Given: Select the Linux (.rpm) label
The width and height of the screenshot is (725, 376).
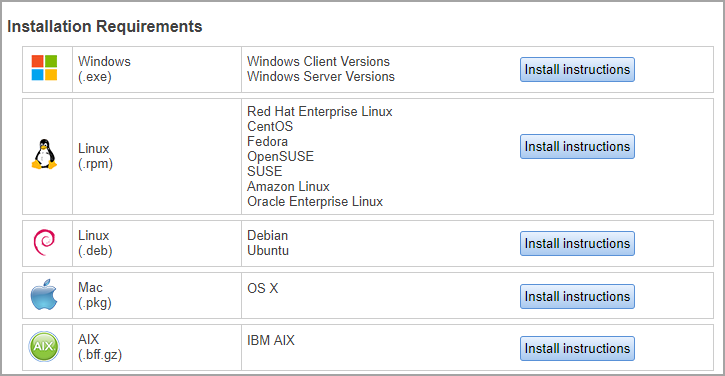Looking at the screenshot, I should click(95, 156).
